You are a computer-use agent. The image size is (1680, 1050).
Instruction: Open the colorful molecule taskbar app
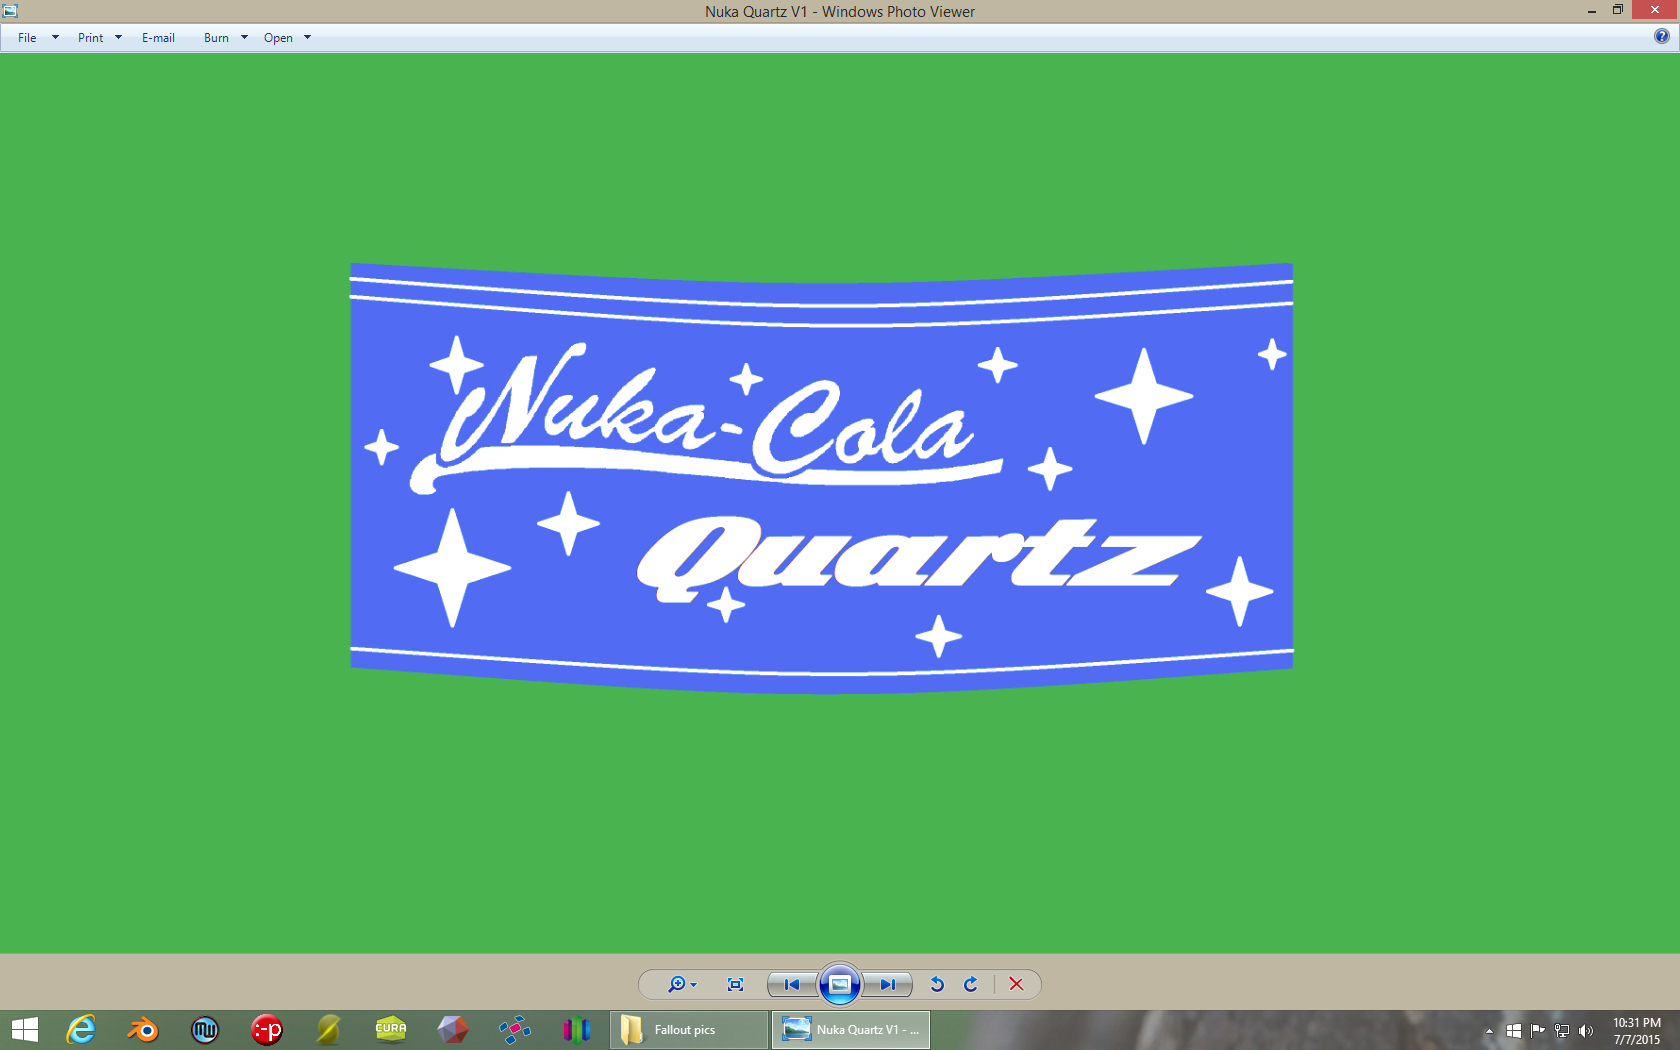click(x=514, y=1030)
